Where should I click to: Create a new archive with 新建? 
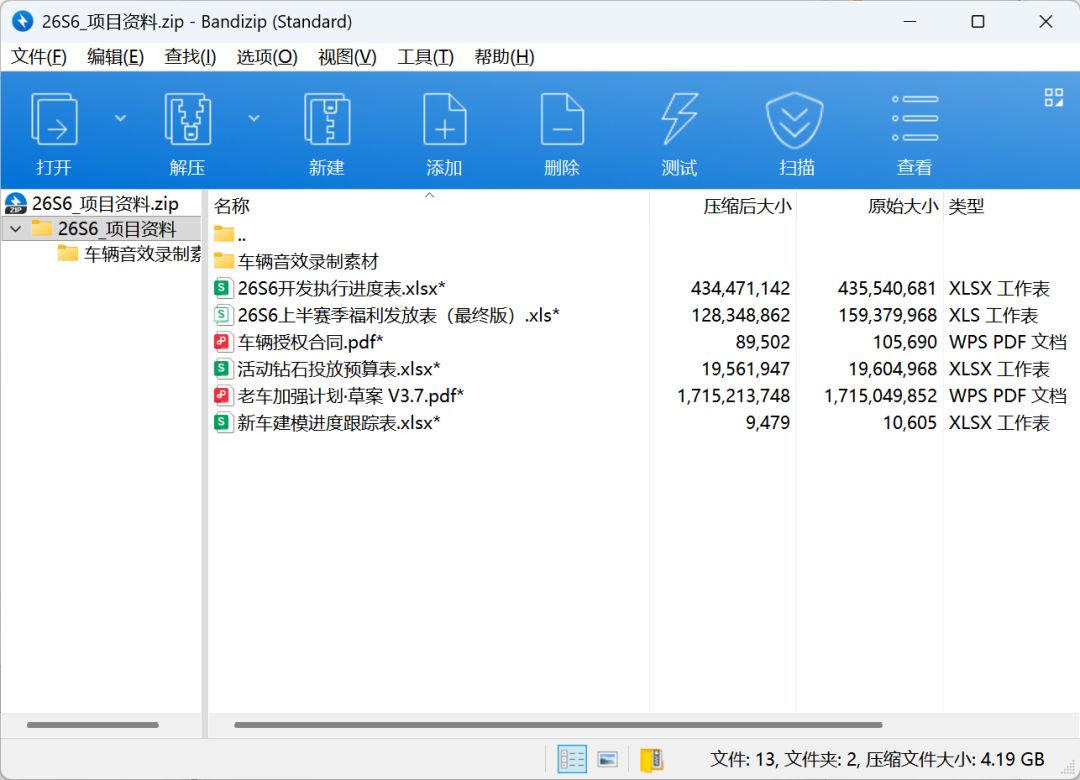326,133
